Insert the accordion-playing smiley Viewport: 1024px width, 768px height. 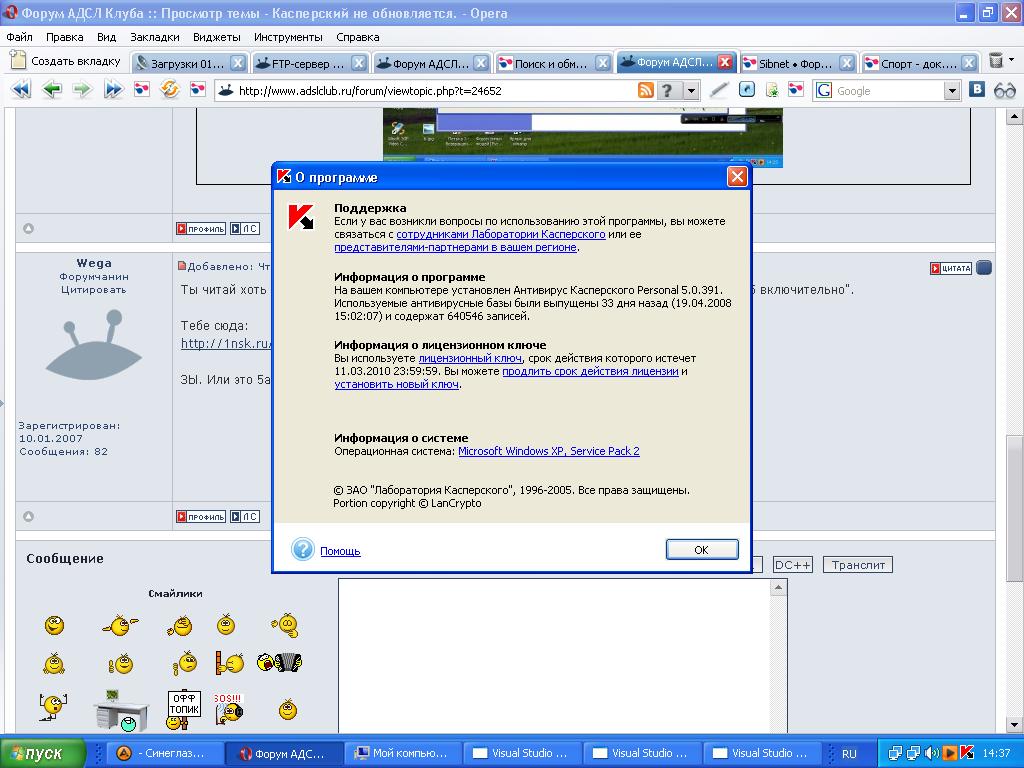click(279, 662)
